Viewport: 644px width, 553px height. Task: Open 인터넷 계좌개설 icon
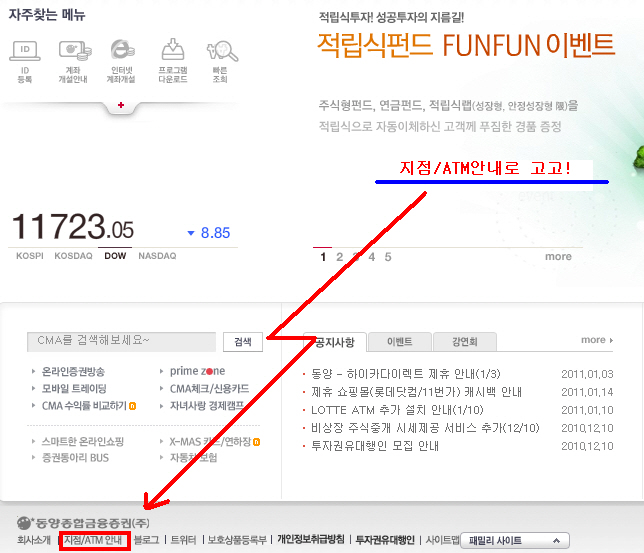click(x=122, y=62)
